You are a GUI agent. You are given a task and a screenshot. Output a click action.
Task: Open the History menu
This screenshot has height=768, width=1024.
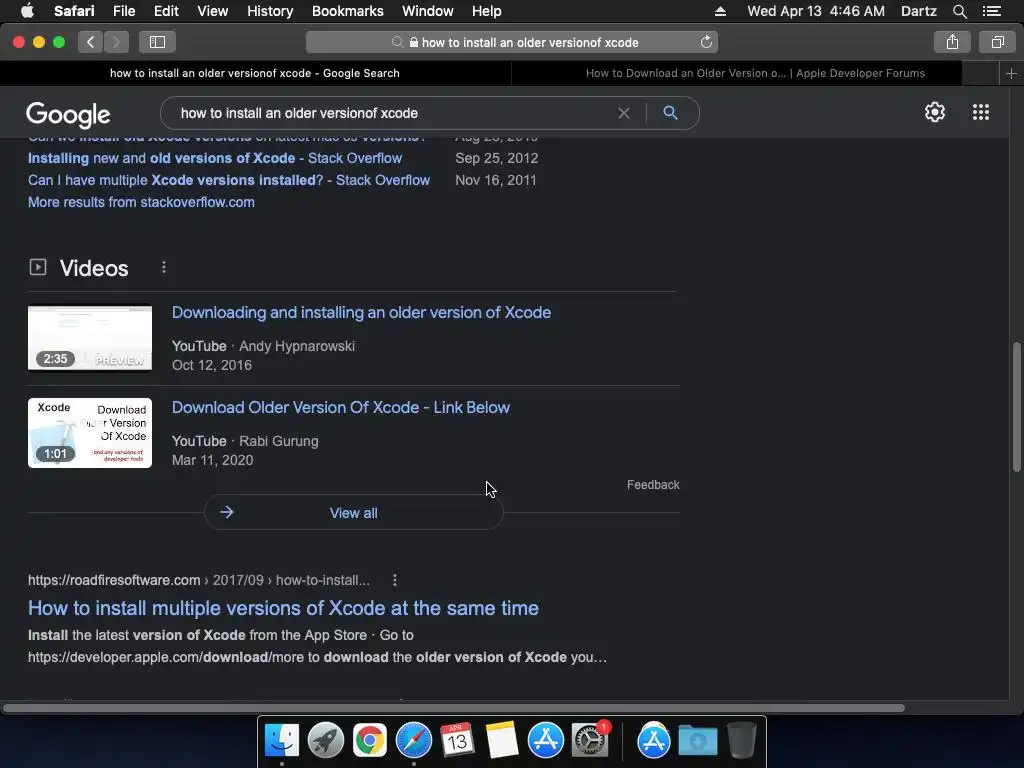(270, 11)
